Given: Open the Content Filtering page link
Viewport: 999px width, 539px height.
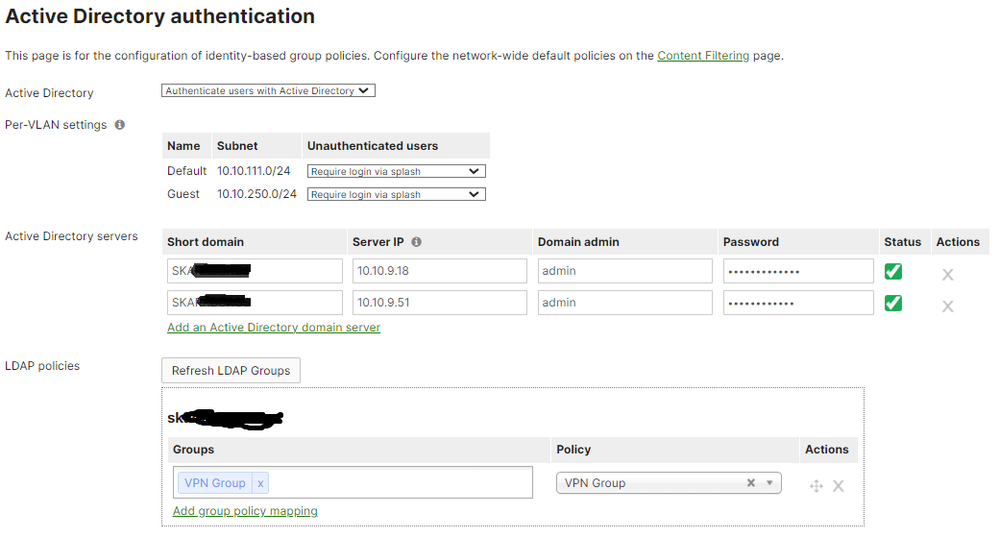Looking at the screenshot, I should [703, 56].
